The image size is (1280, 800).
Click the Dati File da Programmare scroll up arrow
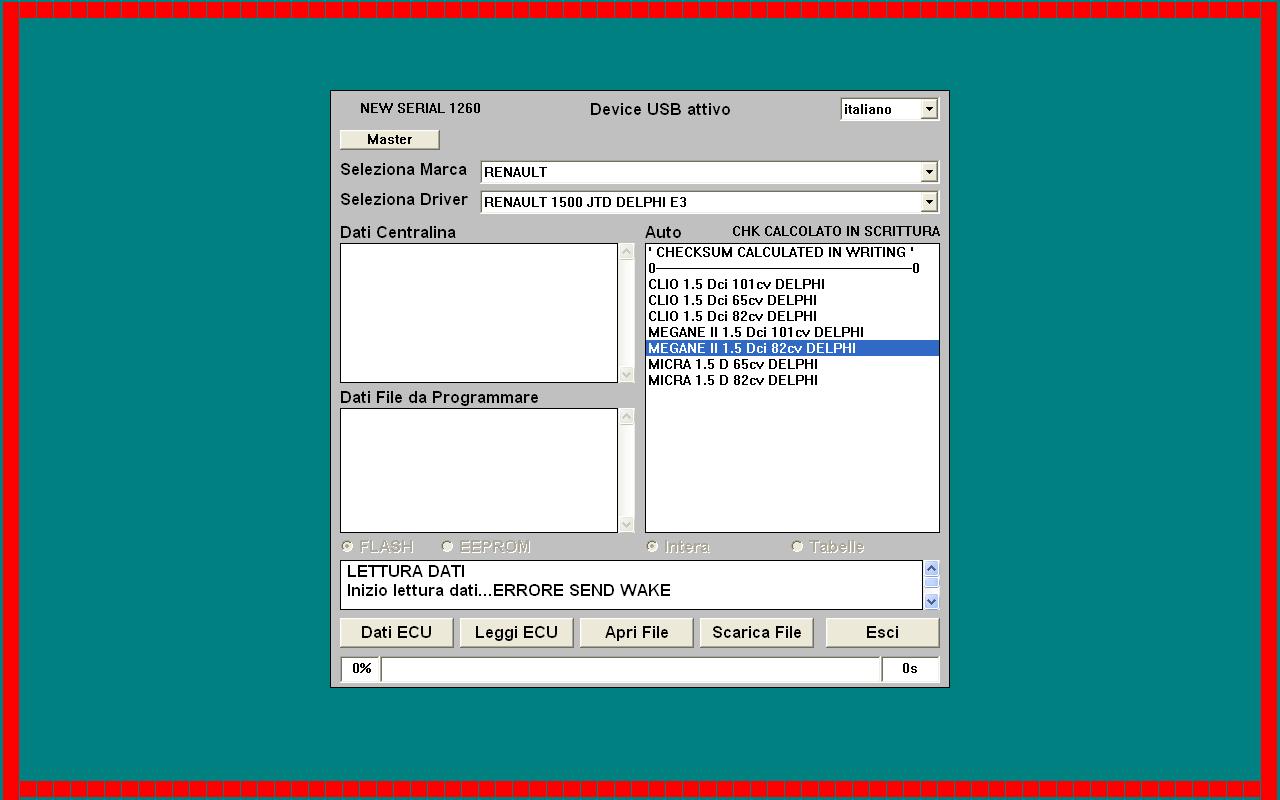(x=627, y=417)
